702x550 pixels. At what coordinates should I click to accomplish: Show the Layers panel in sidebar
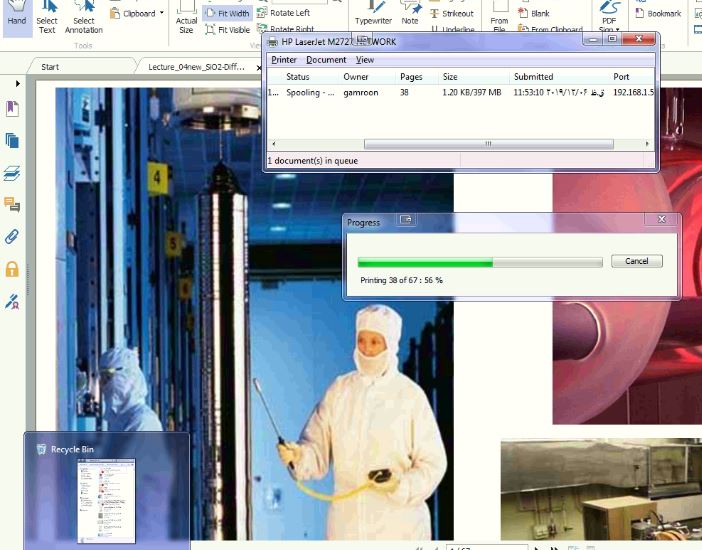pyautogui.click(x=12, y=173)
